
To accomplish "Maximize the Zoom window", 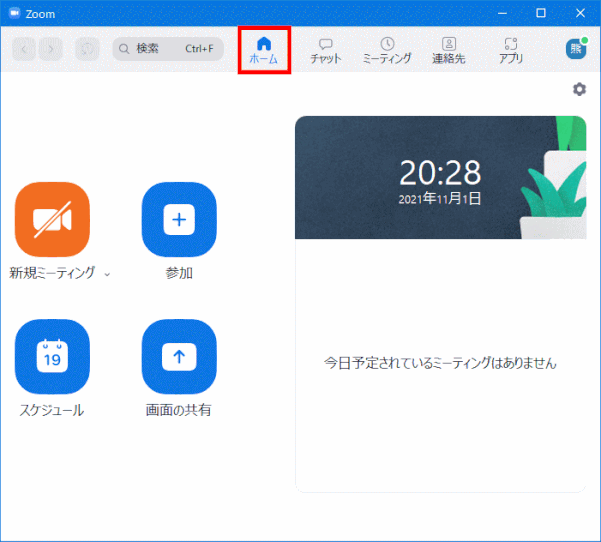I will (x=541, y=13).
